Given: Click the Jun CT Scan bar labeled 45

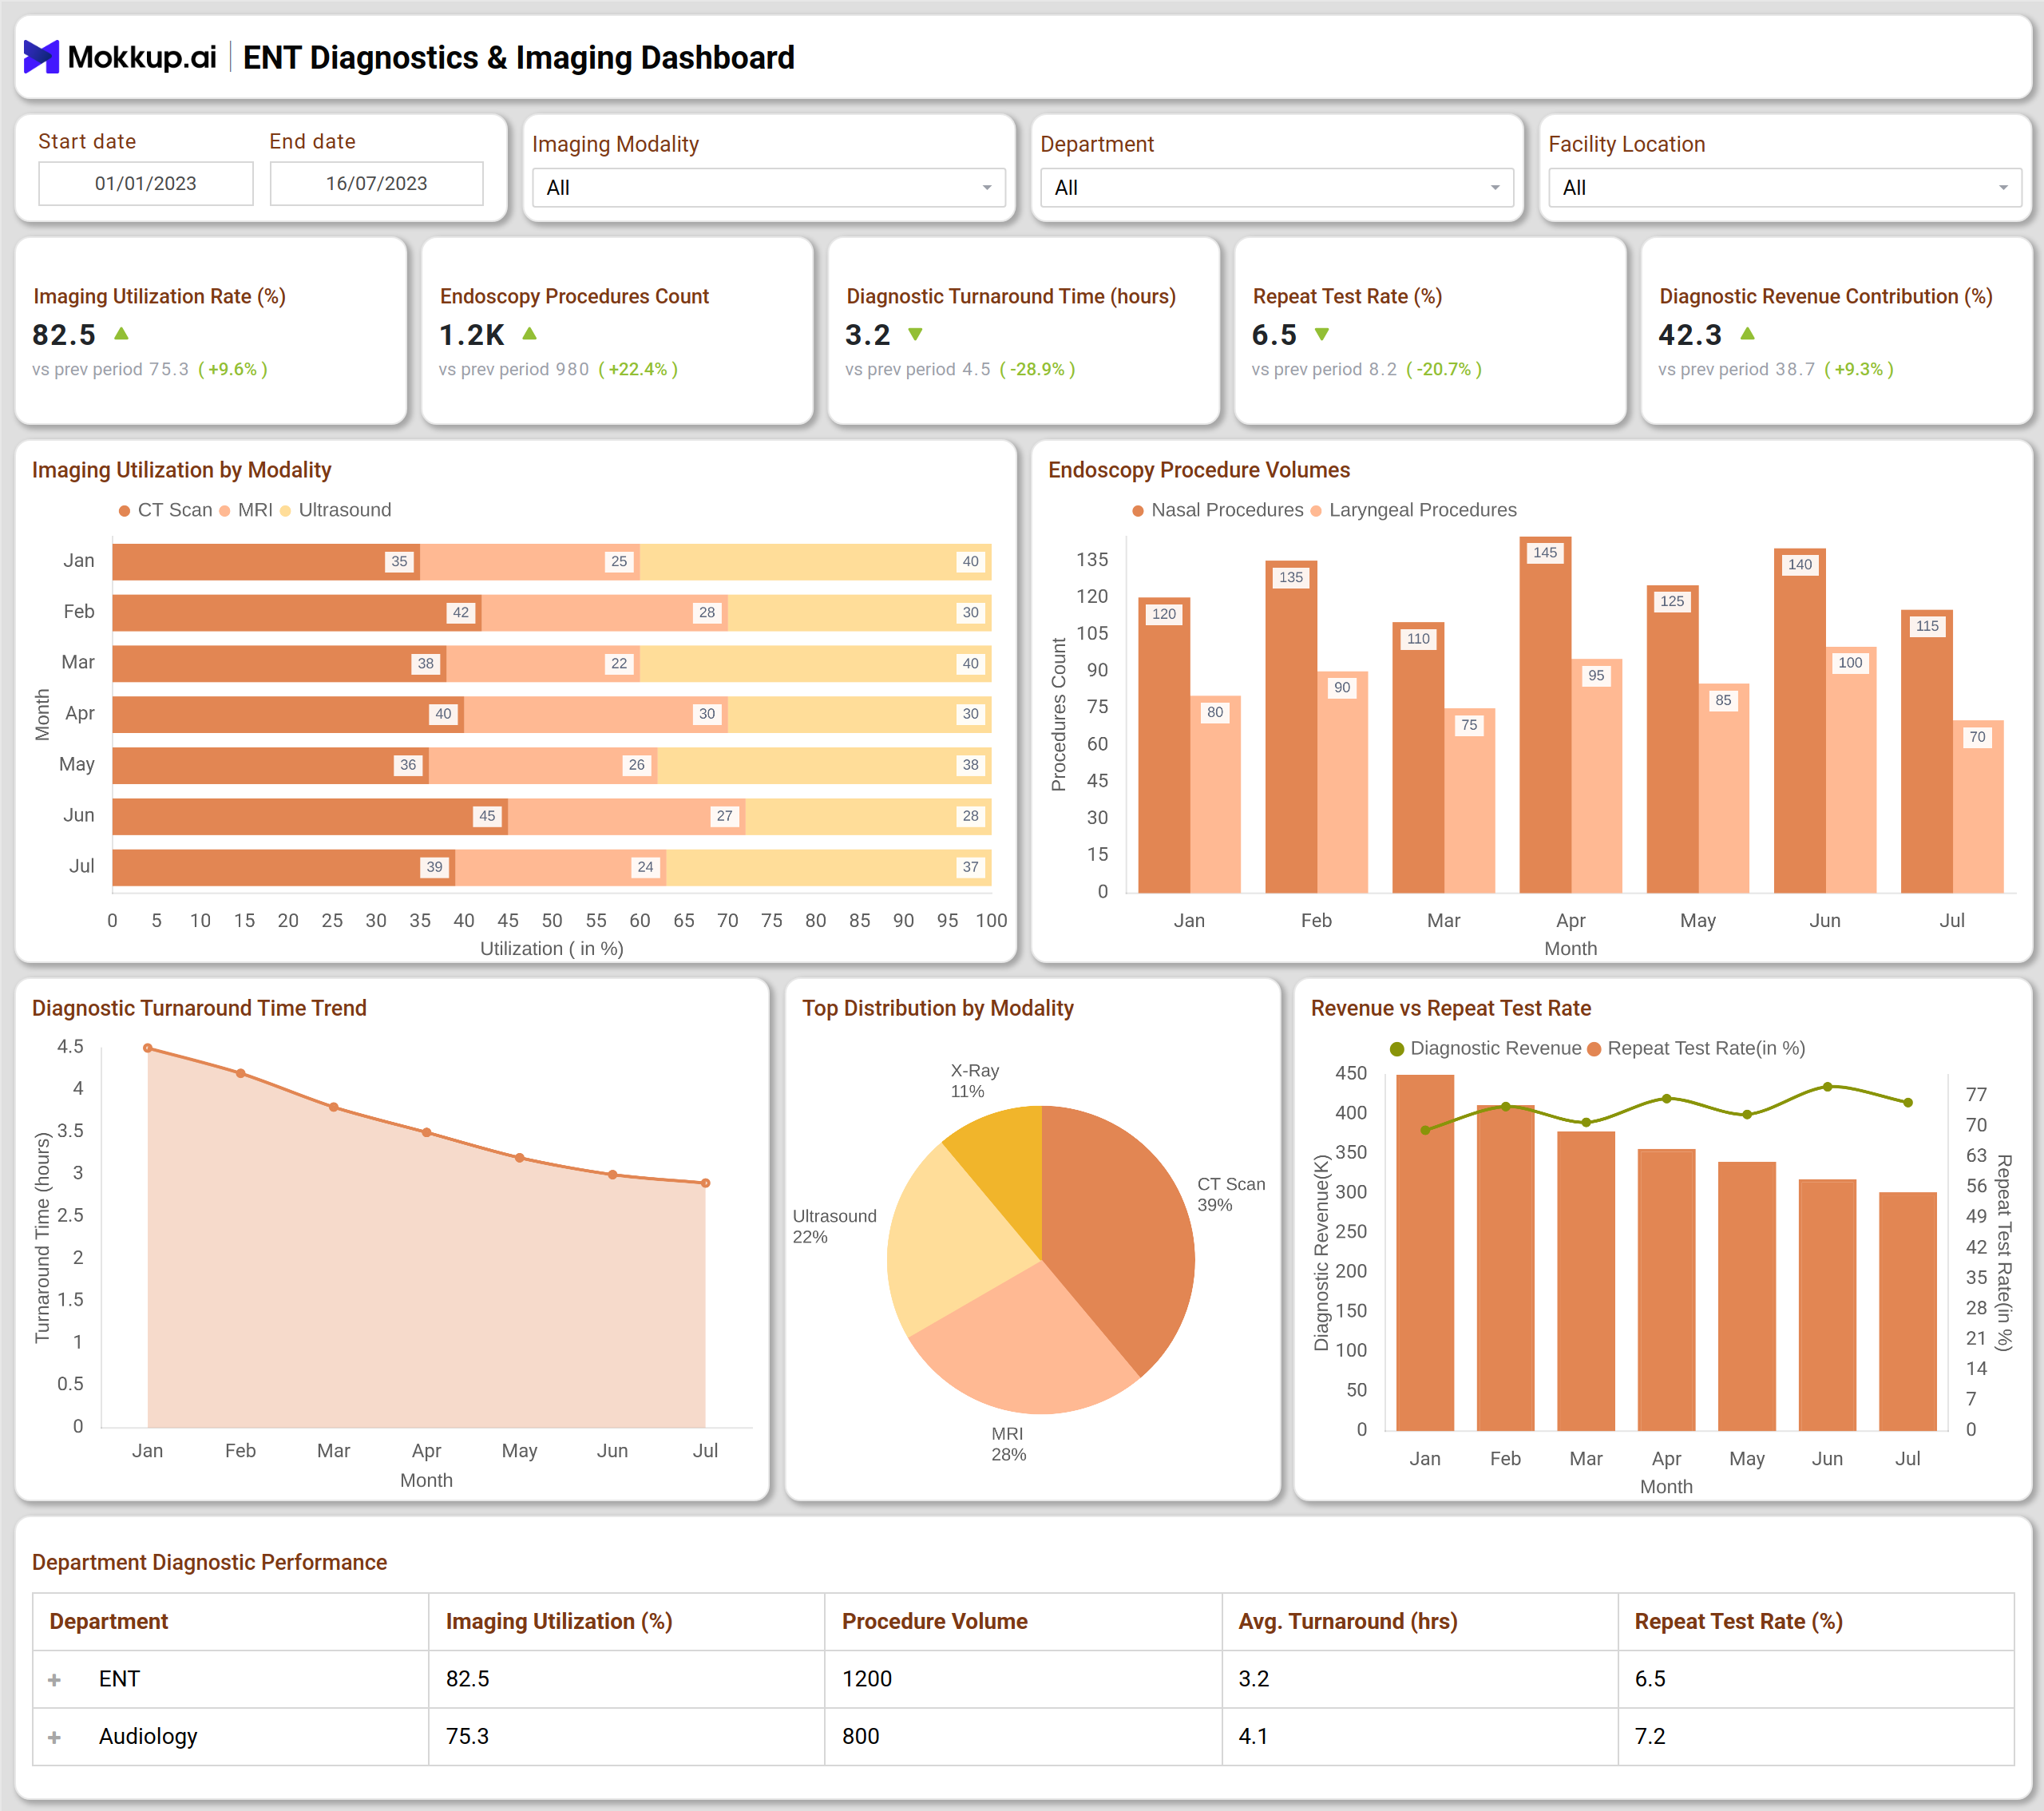Looking at the screenshot, I should pos(310,817).
